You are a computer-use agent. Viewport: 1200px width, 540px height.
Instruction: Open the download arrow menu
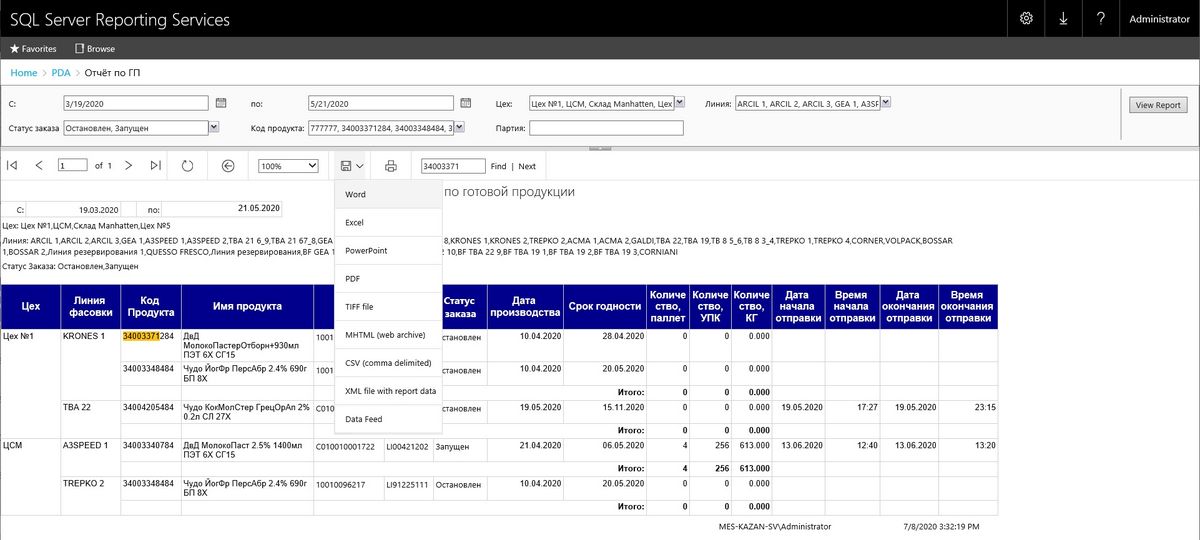[x=1063, y=19]
